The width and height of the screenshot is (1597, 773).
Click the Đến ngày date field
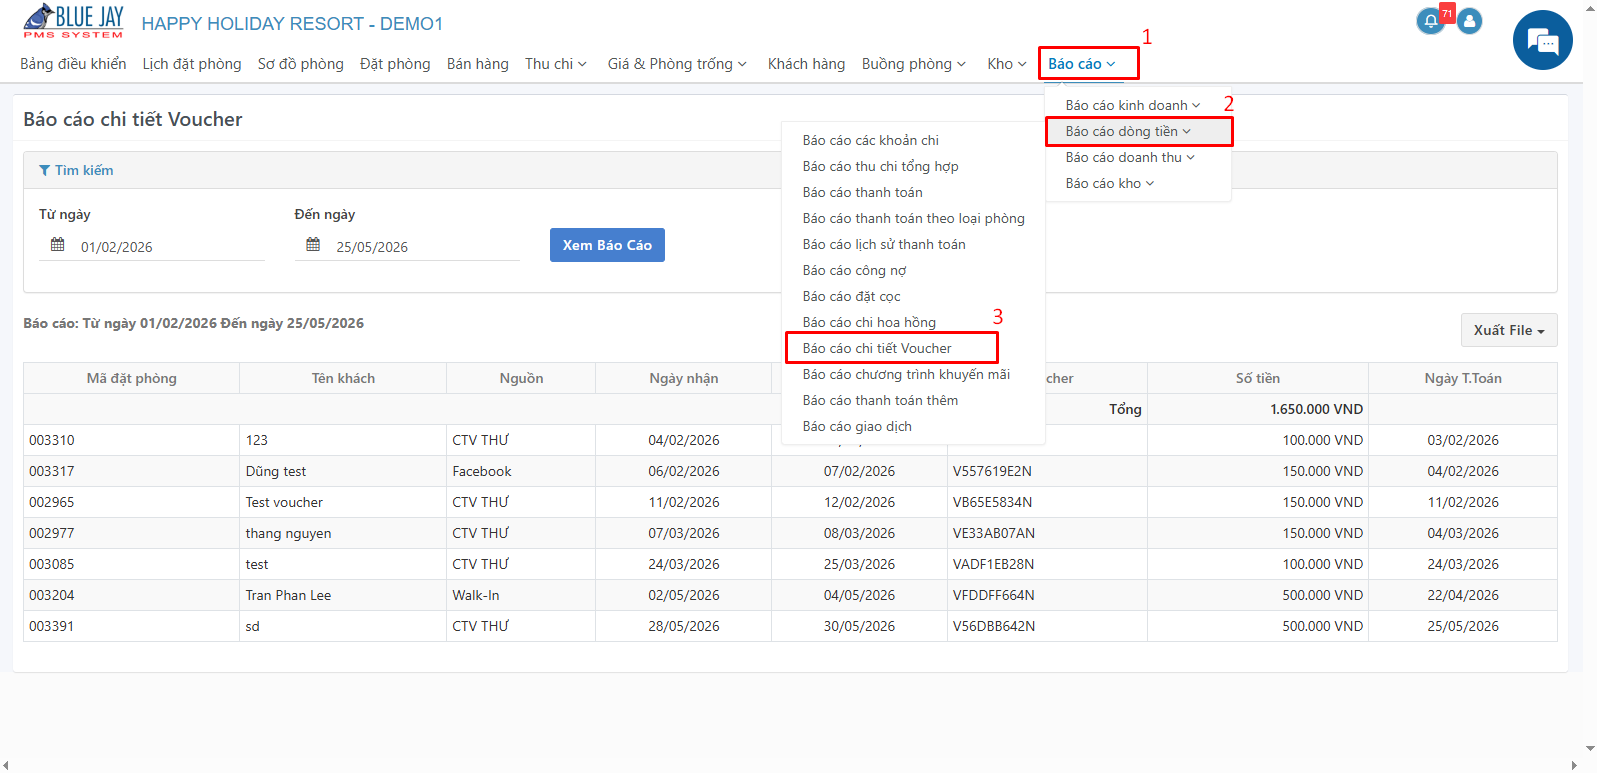pos(407,246)
